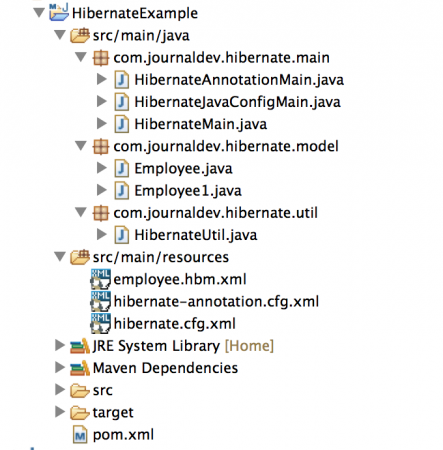Click the employee.hbm.xml XML file icon

tap(101, 279)
